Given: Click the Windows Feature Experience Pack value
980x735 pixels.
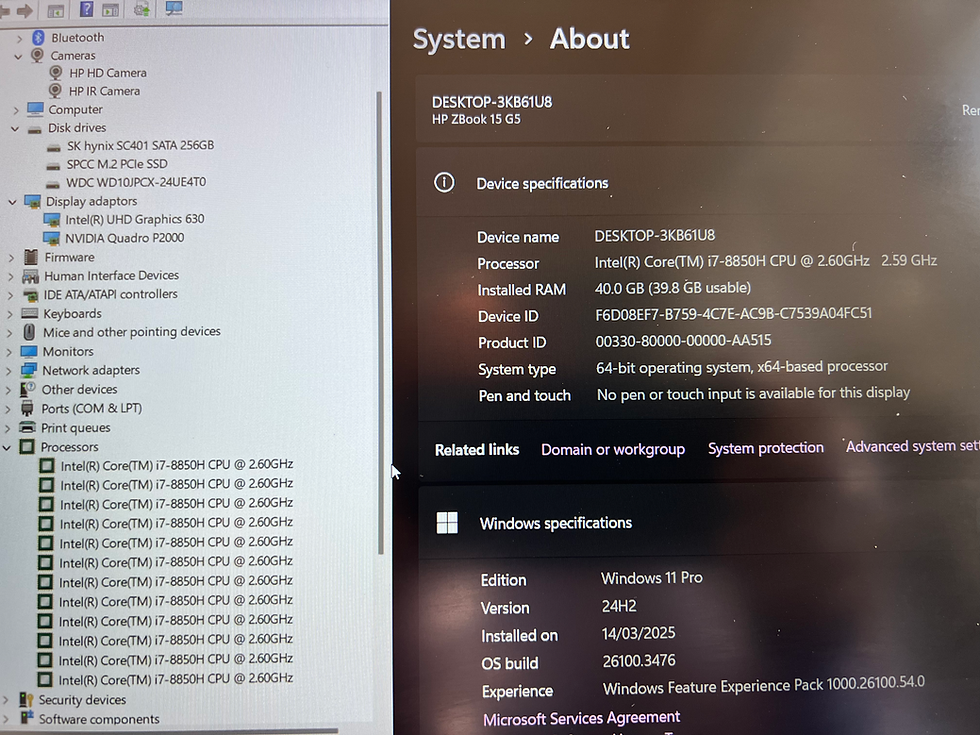Looking at the screenshot, I should coord(764,685).
